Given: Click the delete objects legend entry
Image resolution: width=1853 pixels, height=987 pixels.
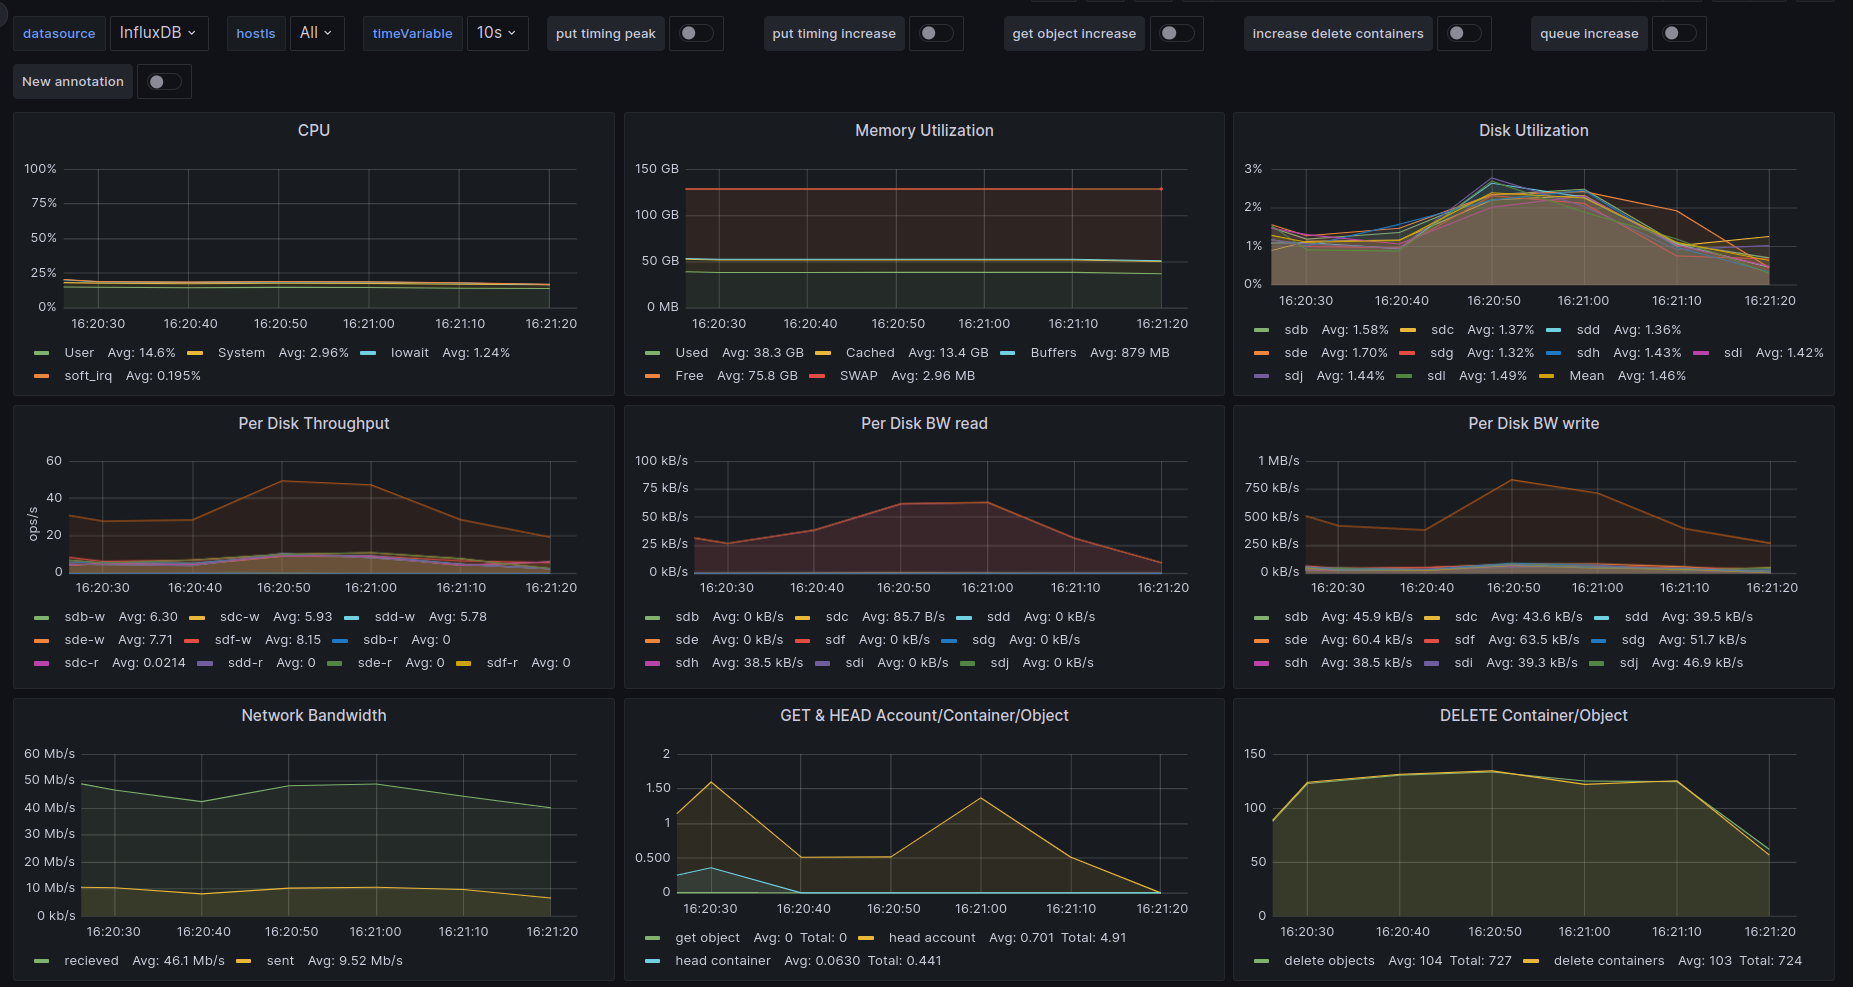Looking at the screenshot, I should [1328, 961].
